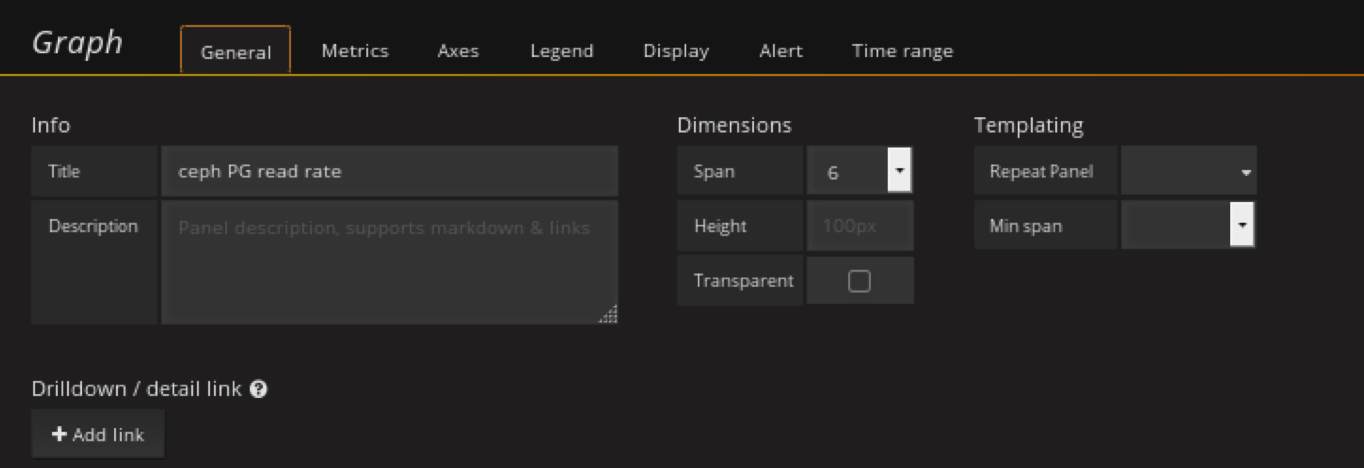Select the Display tab
Viewport: 1364px width, 468px height.
point(676,51)
